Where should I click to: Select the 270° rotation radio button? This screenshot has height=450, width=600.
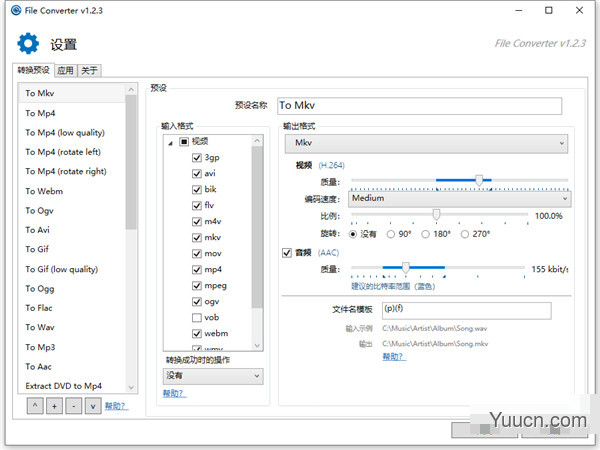pyautogui.click(x=465, y=234)
